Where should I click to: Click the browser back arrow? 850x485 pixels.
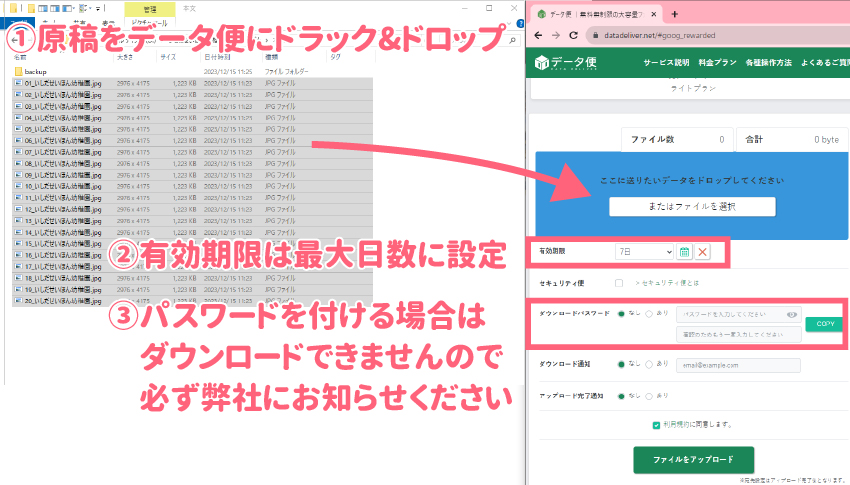click(538, 35)
